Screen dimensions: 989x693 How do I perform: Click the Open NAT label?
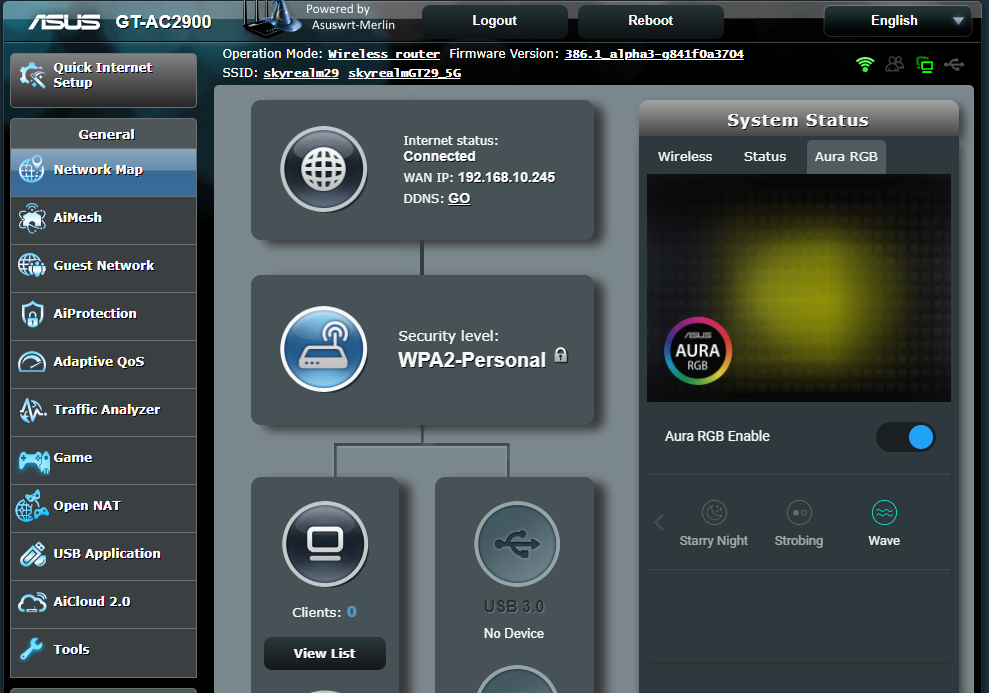(x=87, y=506)
